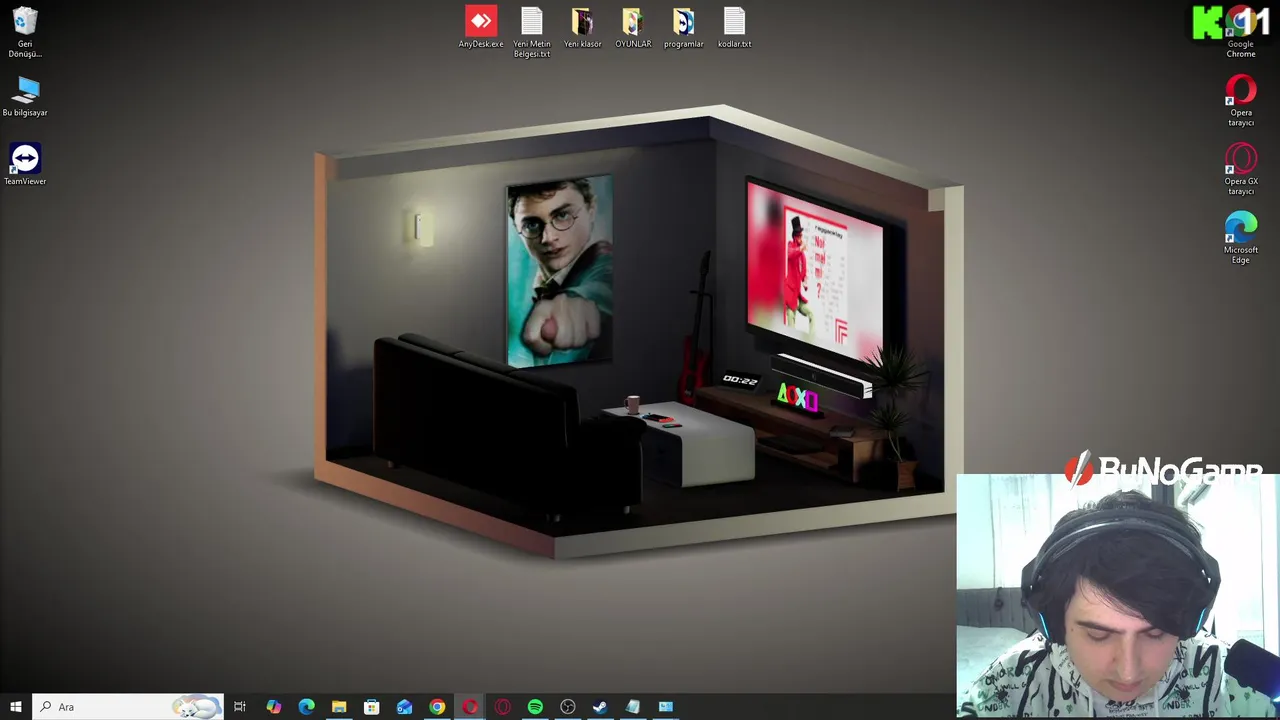
Task: Open Task View from taskbar
Action: [x=240, y=707]
